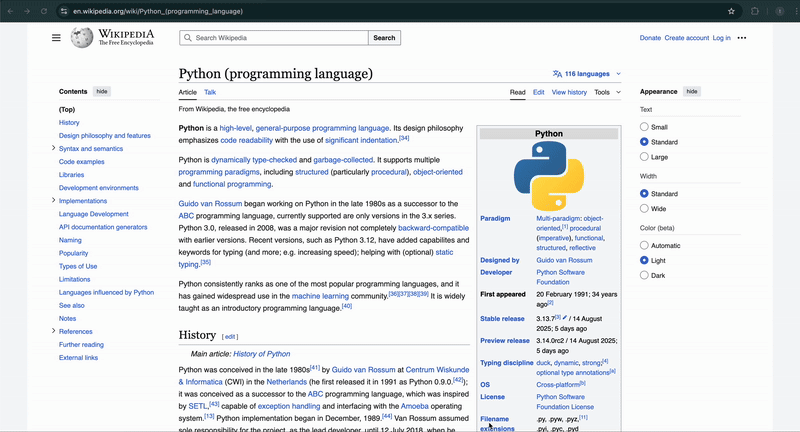Click the browser forward arrow
This screenshot has width=800, height=432.
[x=27, y=11]
